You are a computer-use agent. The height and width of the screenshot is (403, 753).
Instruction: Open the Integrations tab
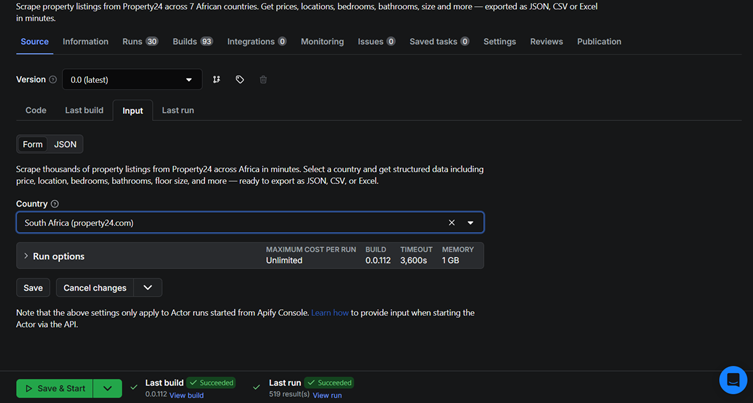tap(257, 42)
